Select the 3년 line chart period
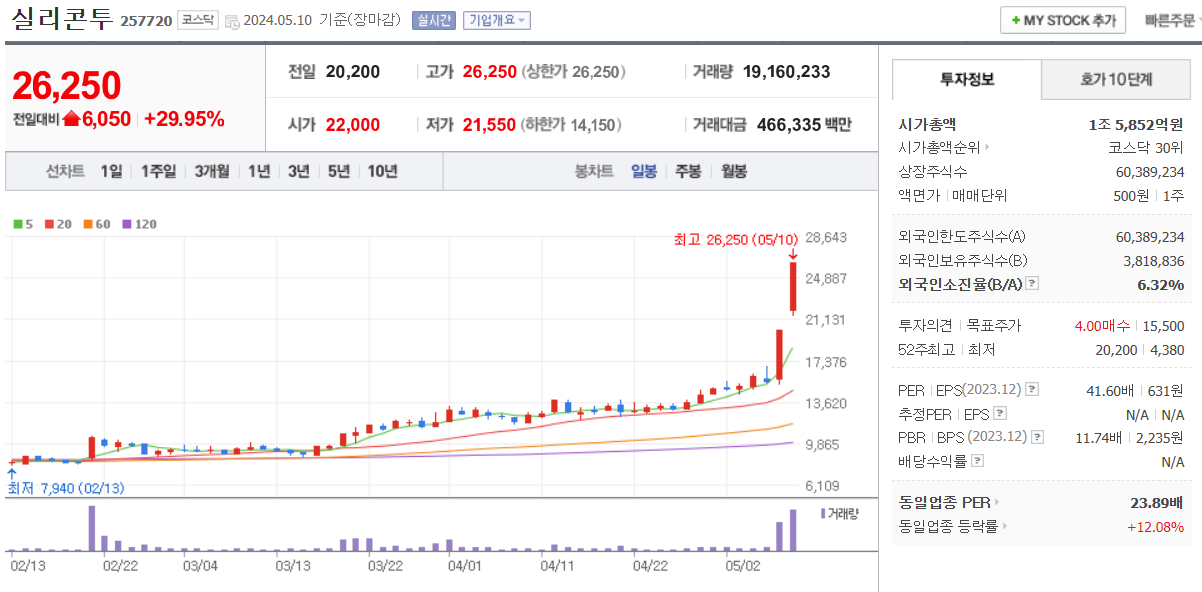 [299, 171]
